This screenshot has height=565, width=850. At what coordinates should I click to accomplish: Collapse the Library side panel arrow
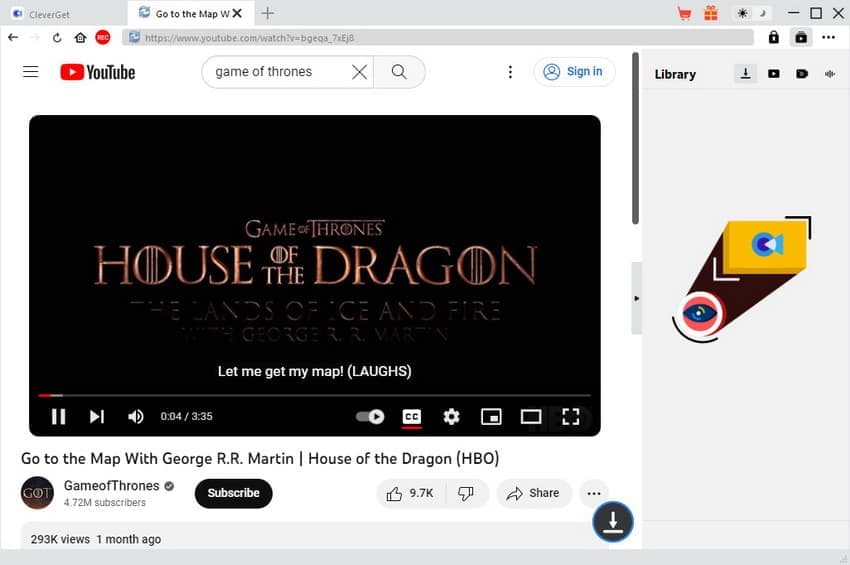(637, 298)
